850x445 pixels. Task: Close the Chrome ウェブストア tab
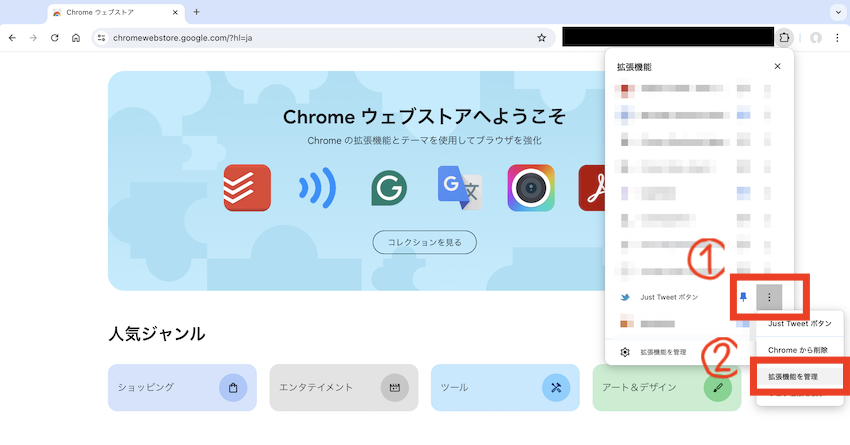click(175, 12)
